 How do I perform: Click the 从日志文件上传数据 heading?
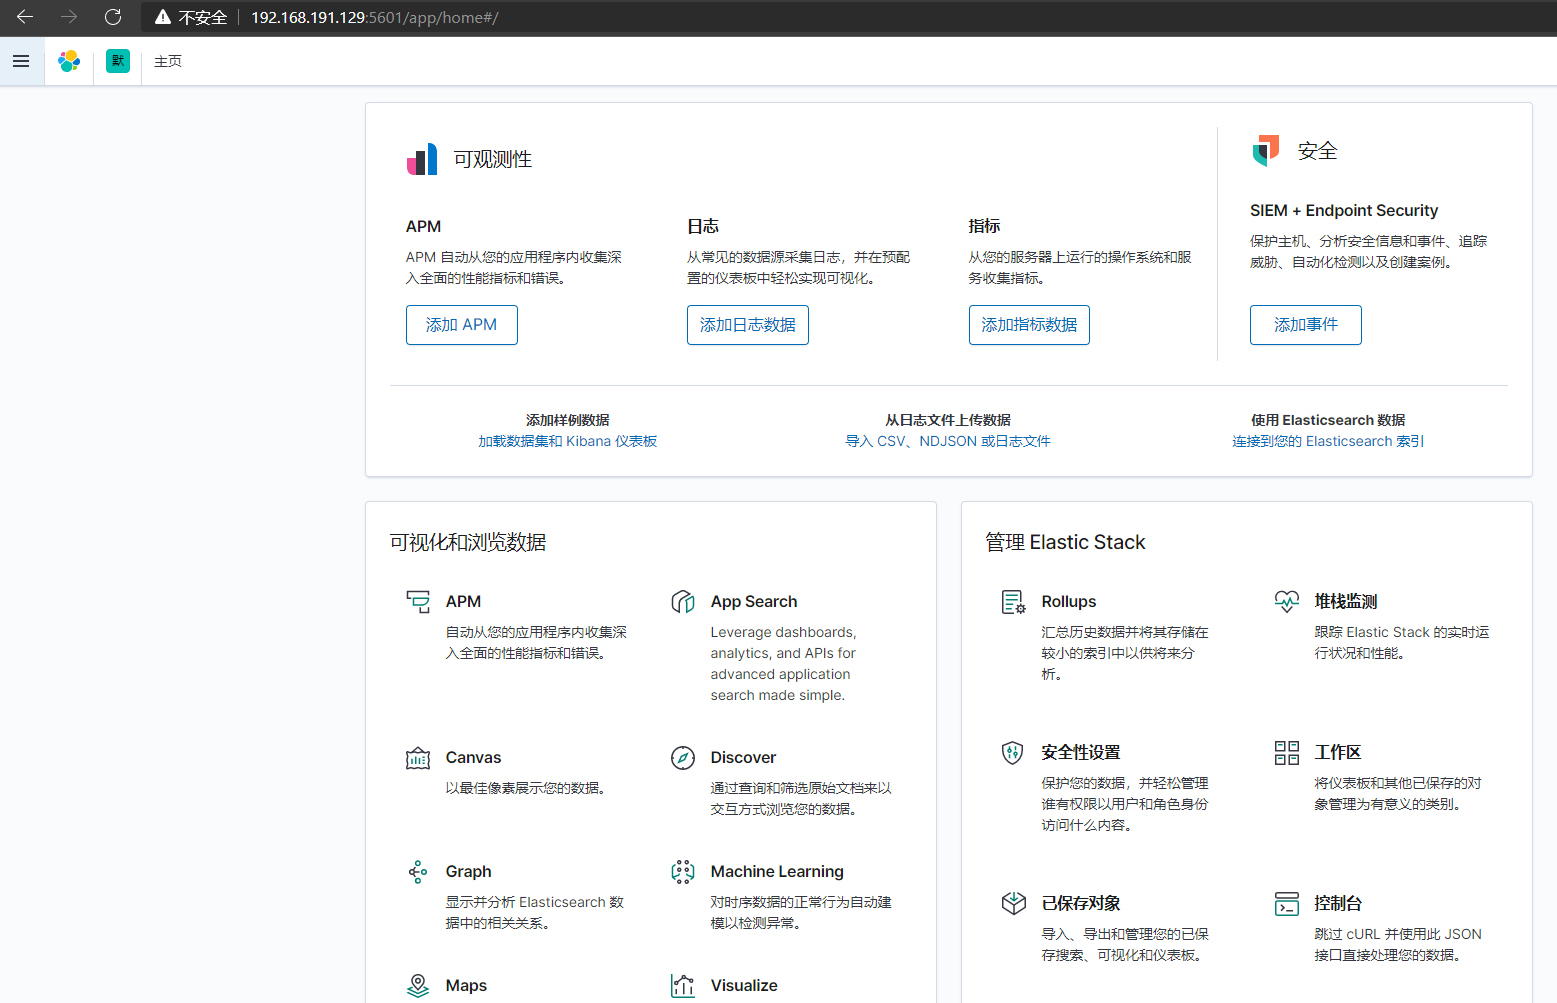coord(948,420)
